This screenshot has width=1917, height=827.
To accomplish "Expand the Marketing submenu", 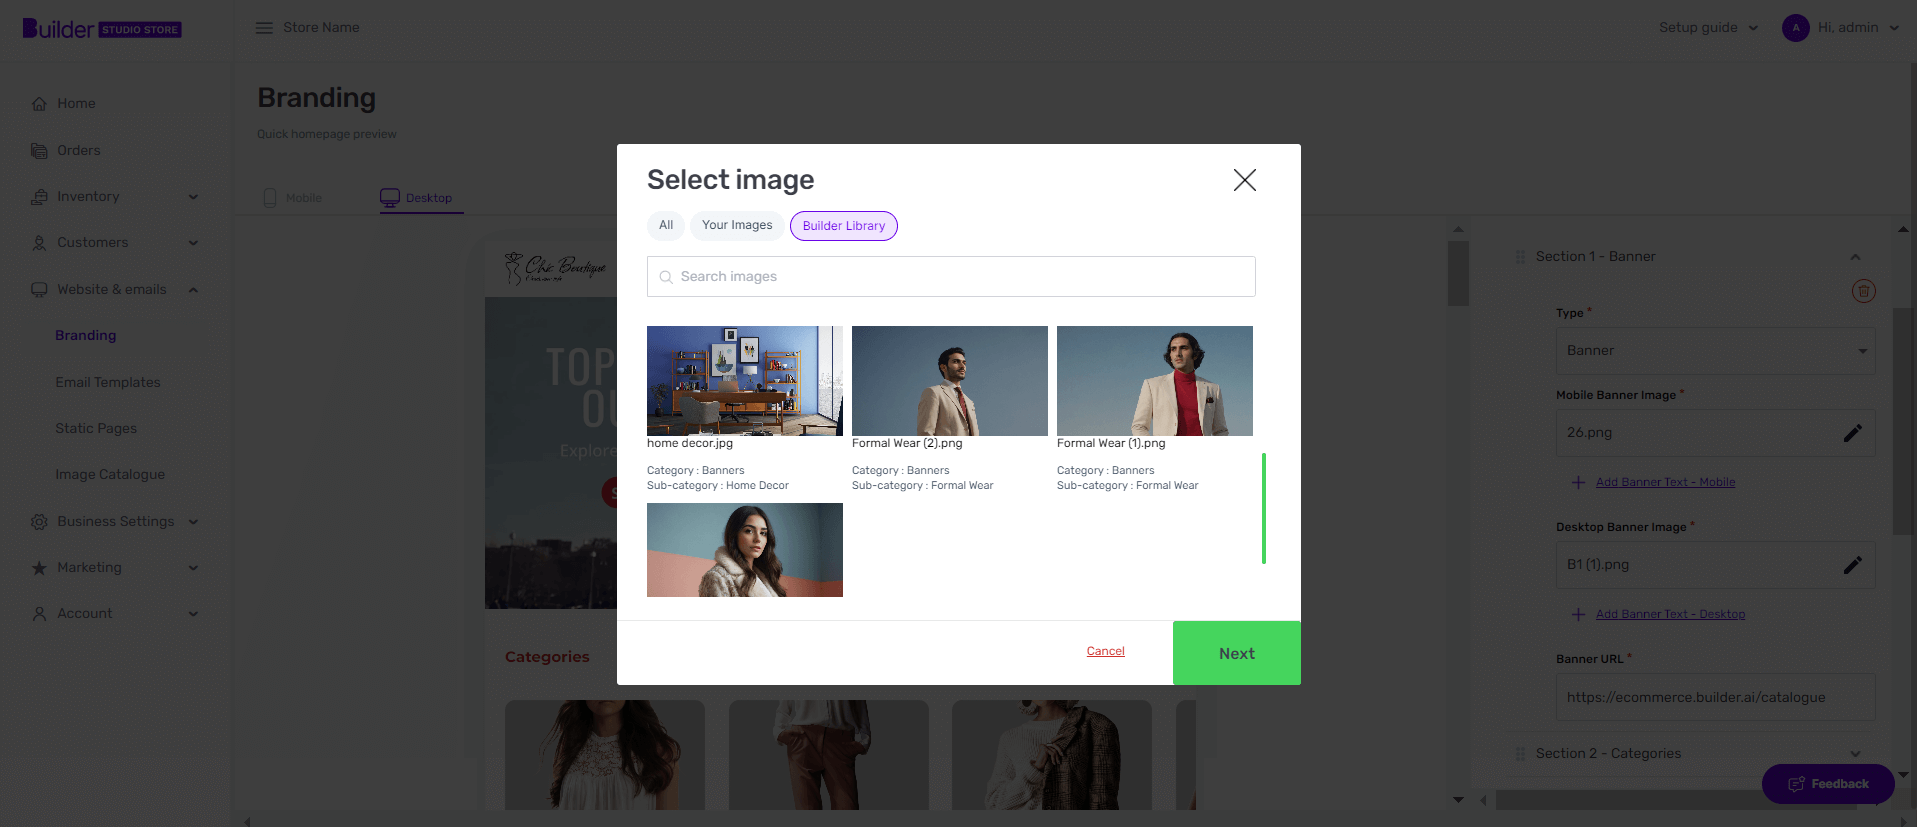I will tap(193, 568).
